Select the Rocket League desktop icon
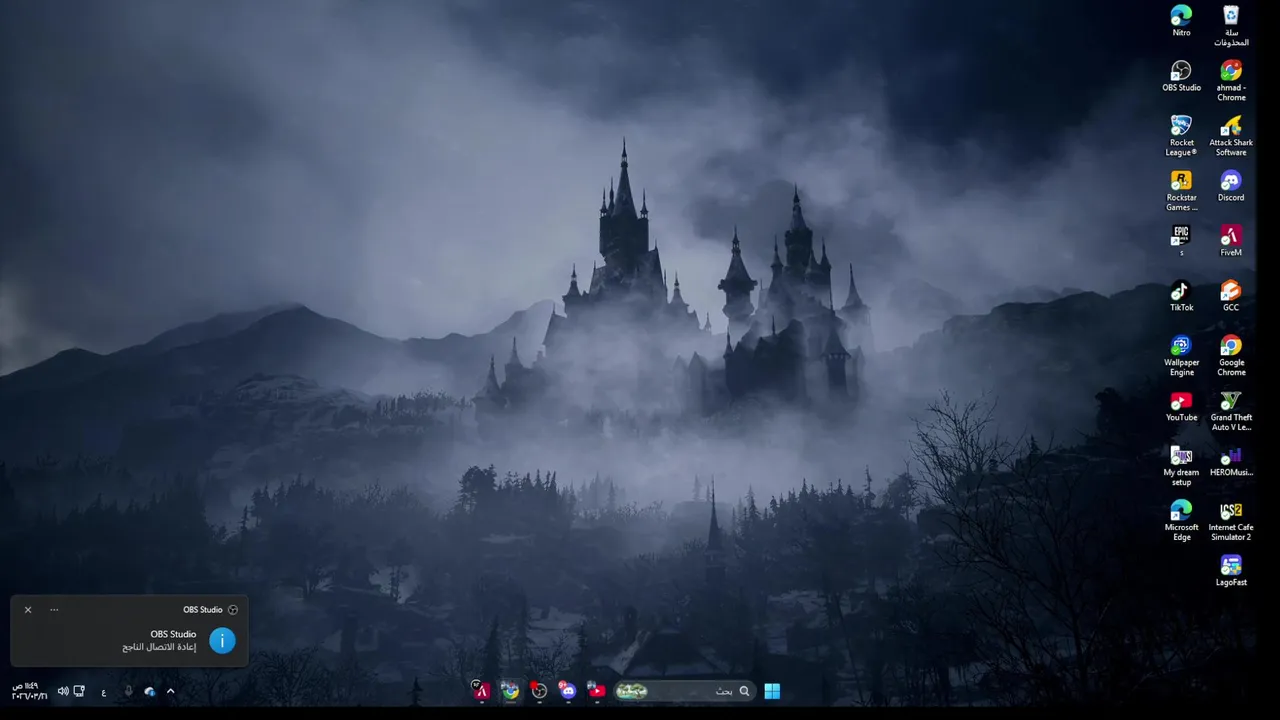 1181,136
